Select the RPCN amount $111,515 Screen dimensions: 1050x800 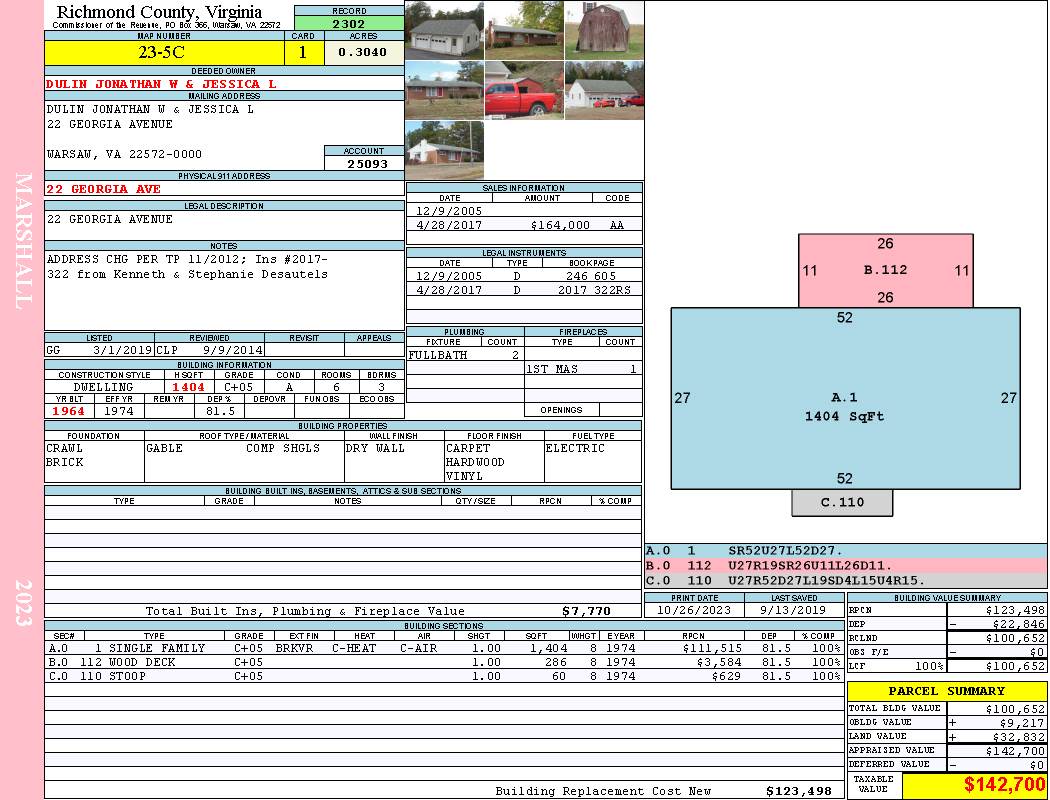click(712, 648)
